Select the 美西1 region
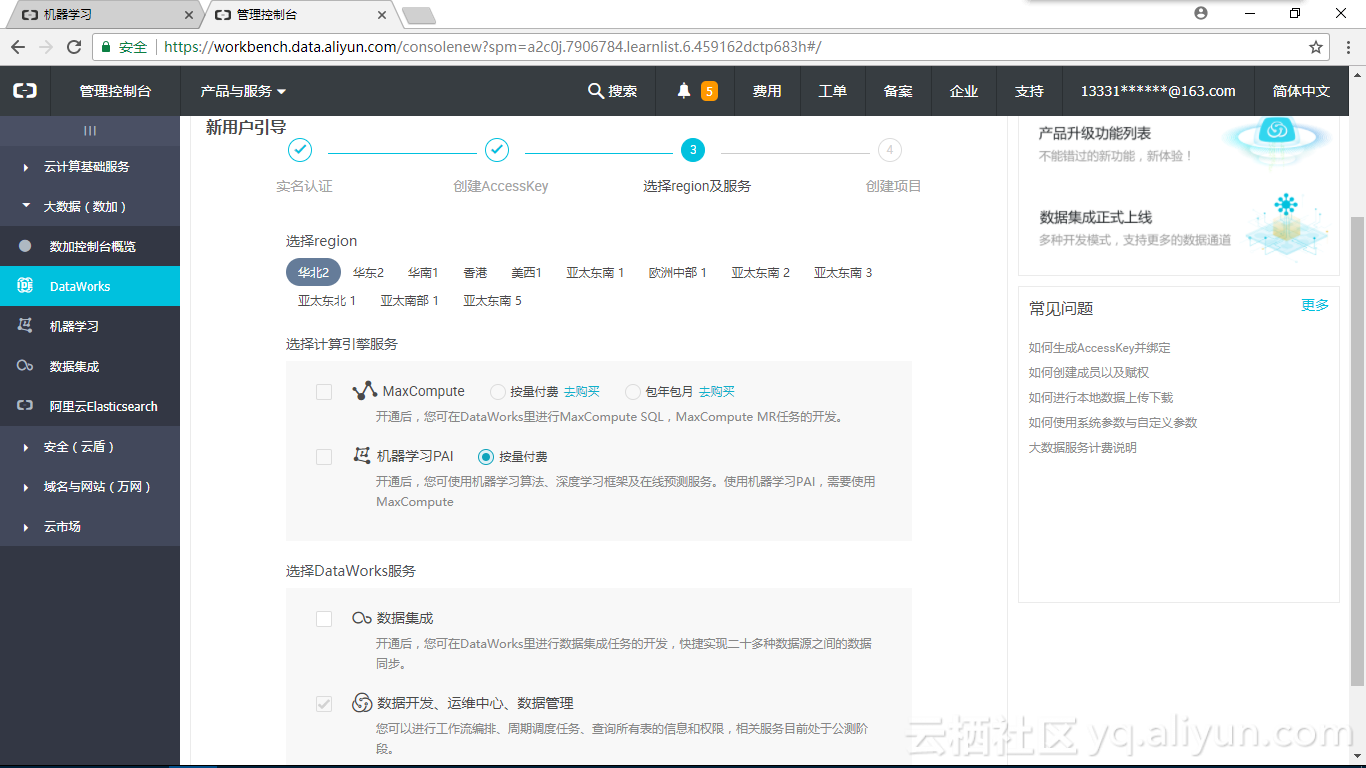 click(x=526, y=273)
